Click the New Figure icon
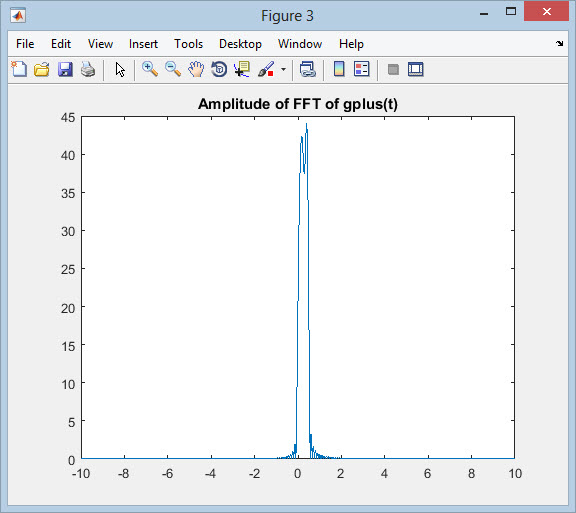 19,69
